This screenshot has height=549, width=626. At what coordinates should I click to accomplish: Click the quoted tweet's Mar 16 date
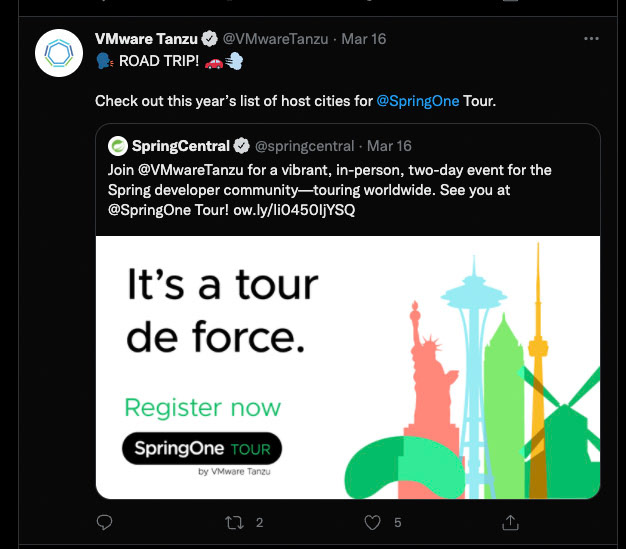pyautogui.click(x=389, y=146)
